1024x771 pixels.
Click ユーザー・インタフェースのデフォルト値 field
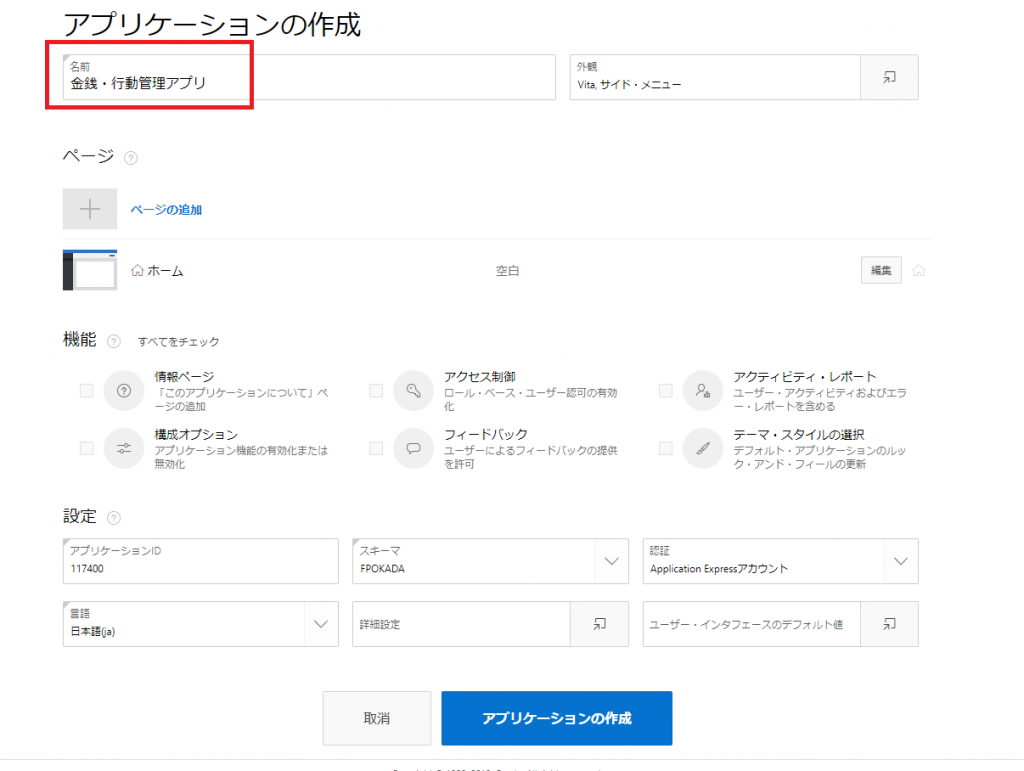[x=752, y=624]
